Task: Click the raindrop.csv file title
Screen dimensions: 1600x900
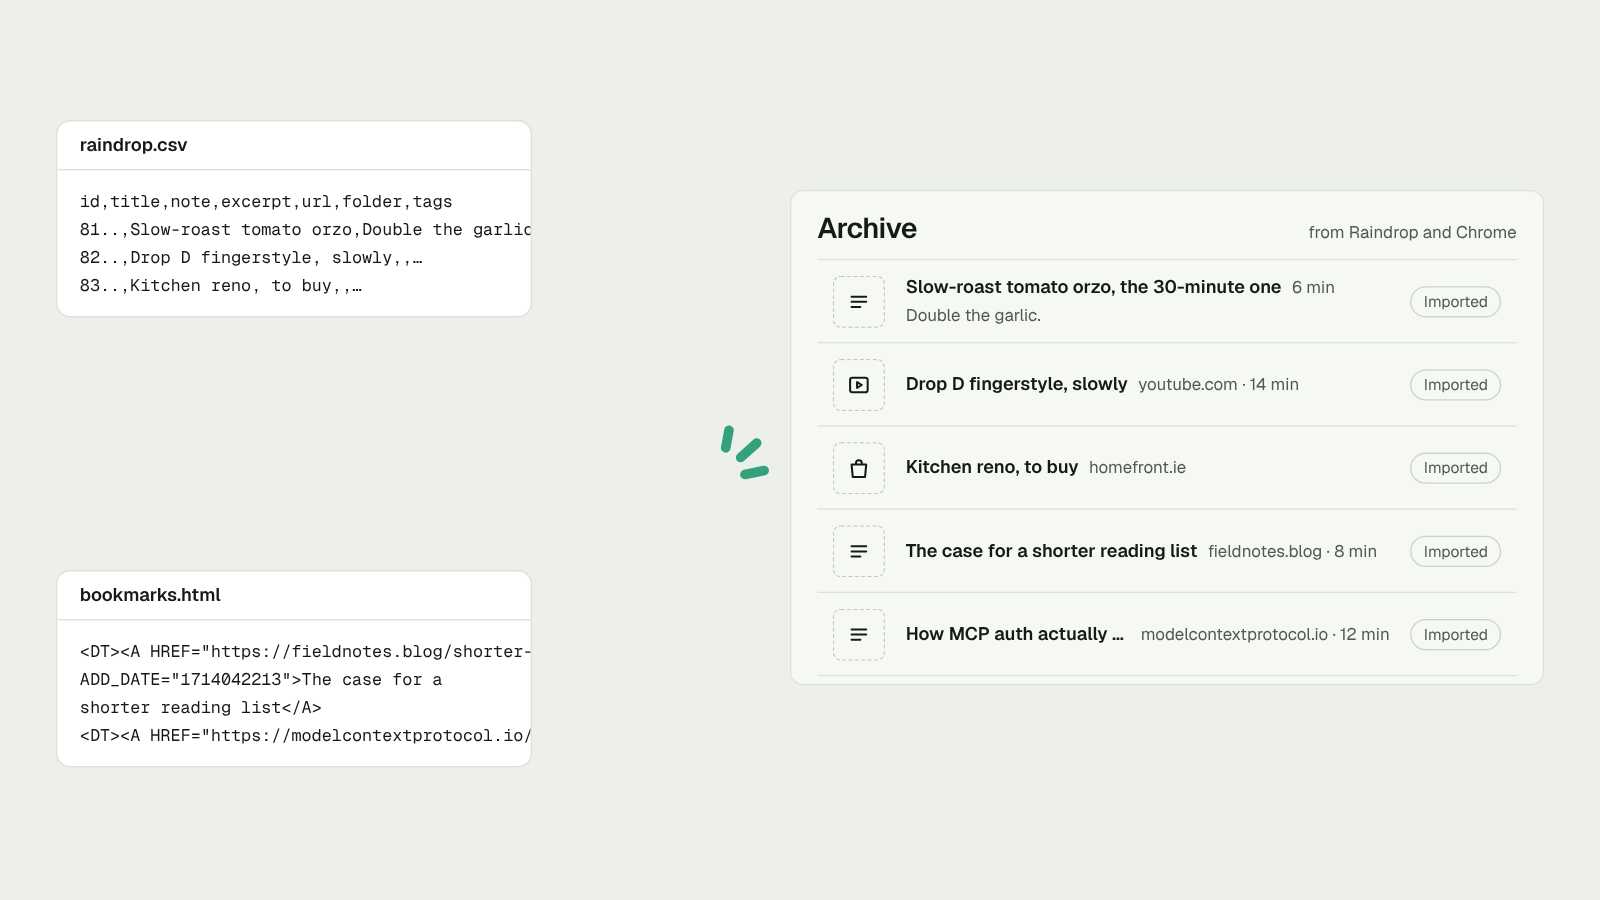Action: (133, 145)
